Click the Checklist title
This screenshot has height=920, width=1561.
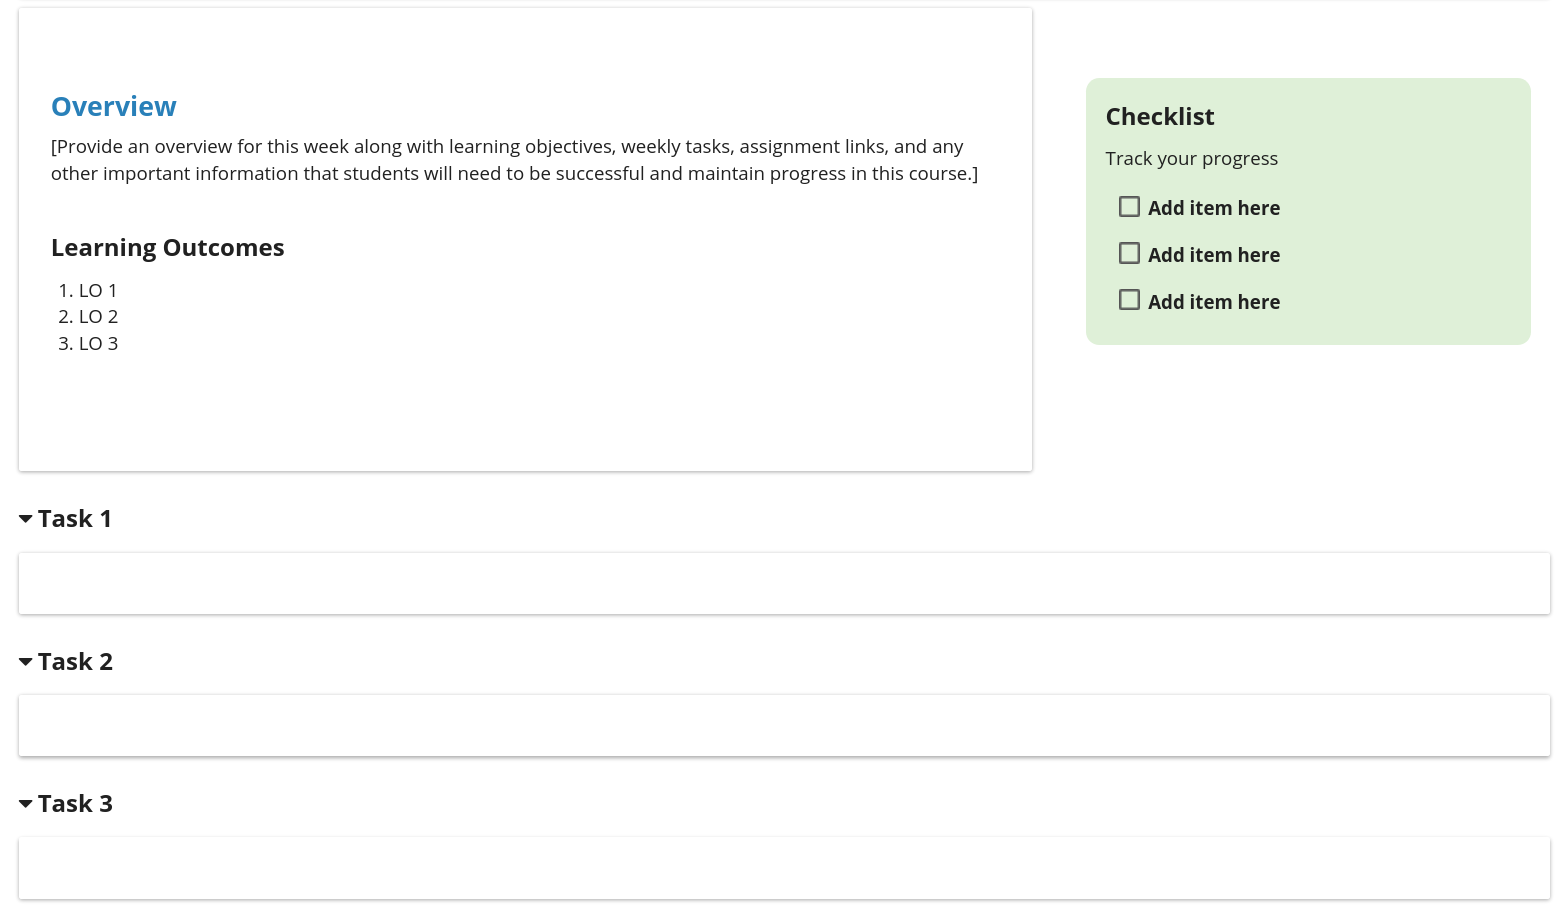pos(1160,117)
